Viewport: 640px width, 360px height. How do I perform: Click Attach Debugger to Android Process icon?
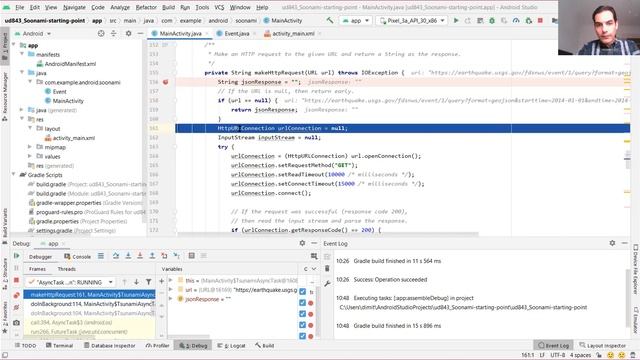[x=529, y=20]
